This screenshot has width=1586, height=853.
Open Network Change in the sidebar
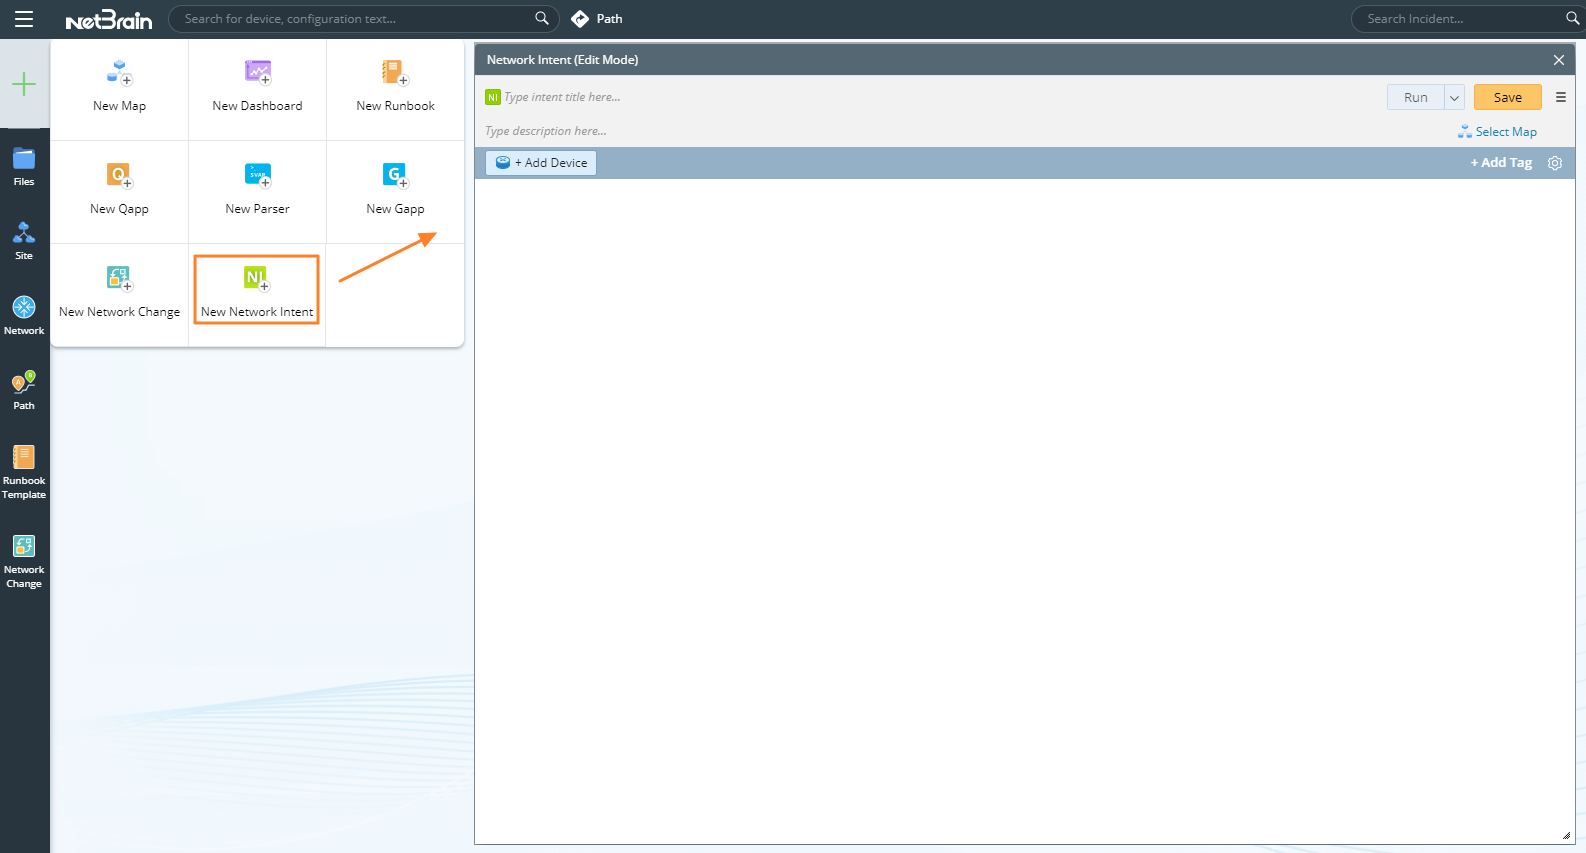[x=24, y=561]
